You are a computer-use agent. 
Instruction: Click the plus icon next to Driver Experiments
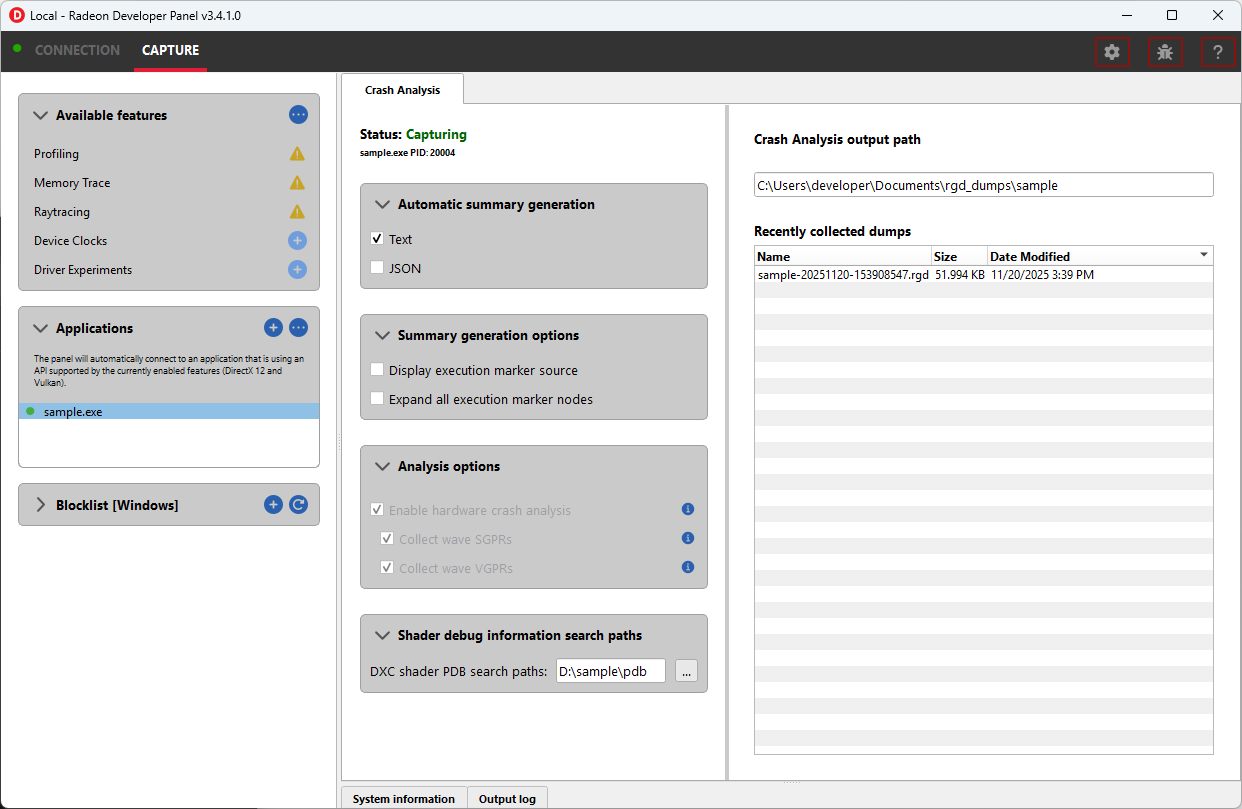coord(298,270)
